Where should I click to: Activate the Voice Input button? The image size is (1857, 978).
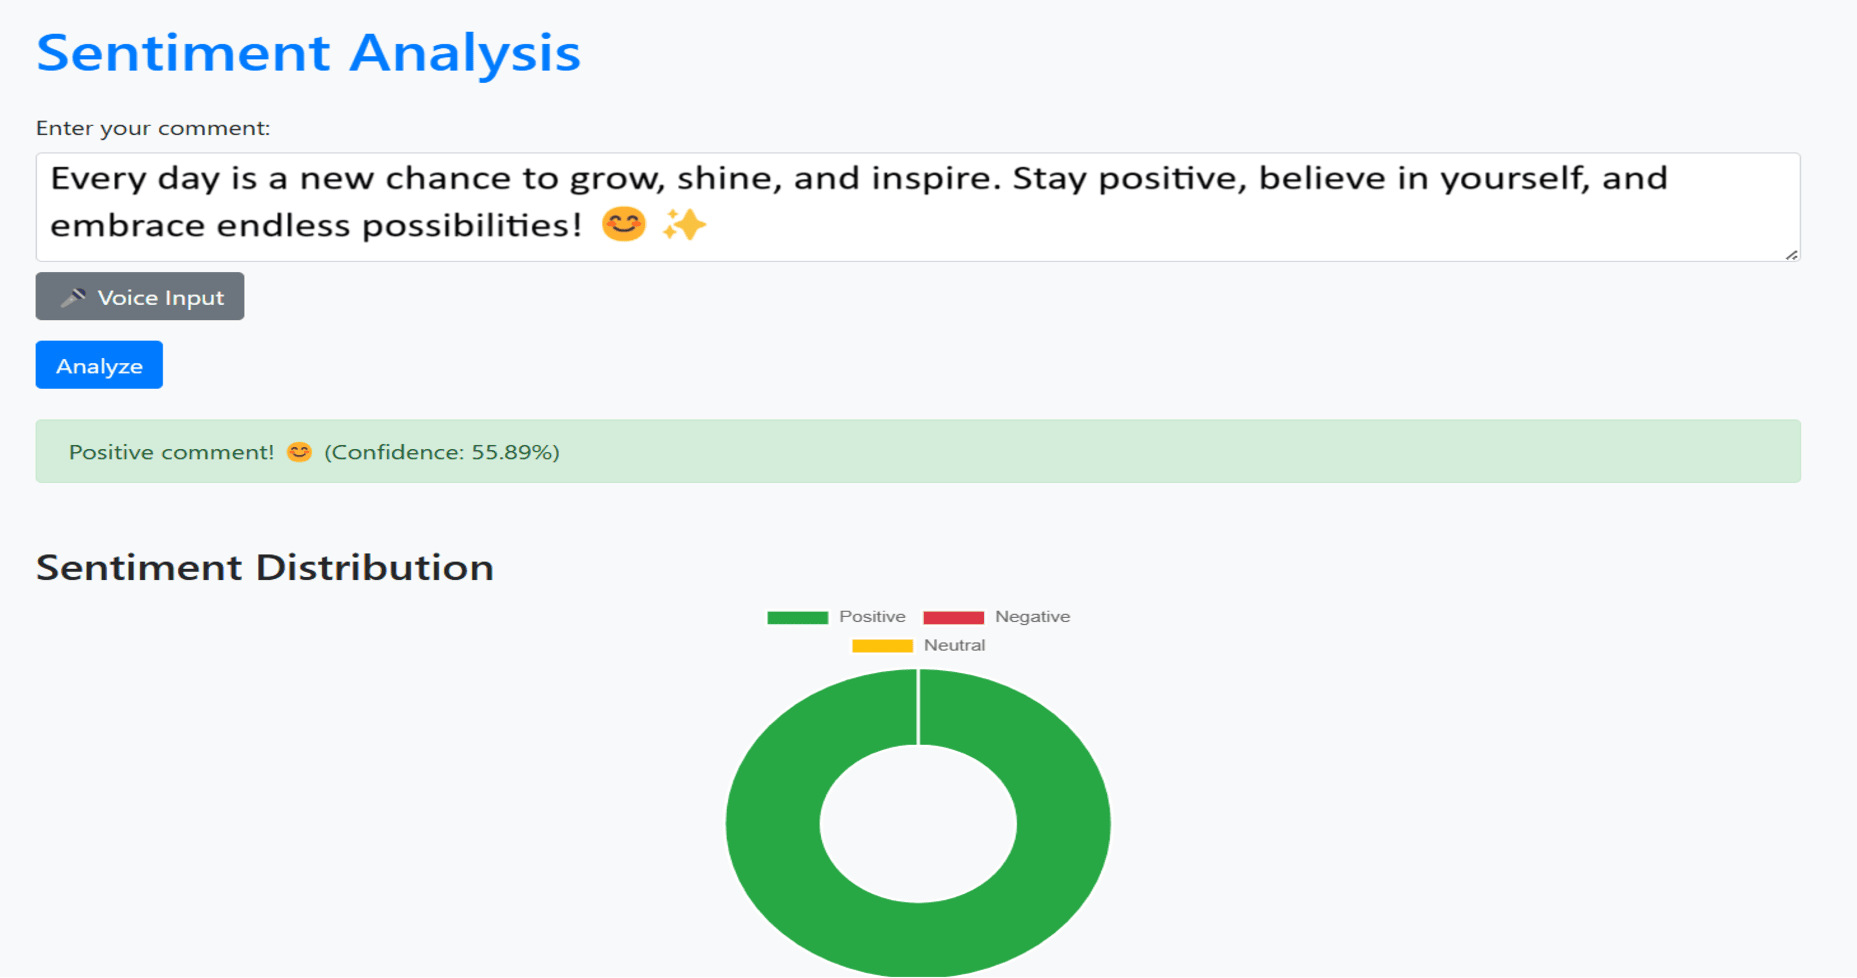pyautogui.click(x=139, y=296)
